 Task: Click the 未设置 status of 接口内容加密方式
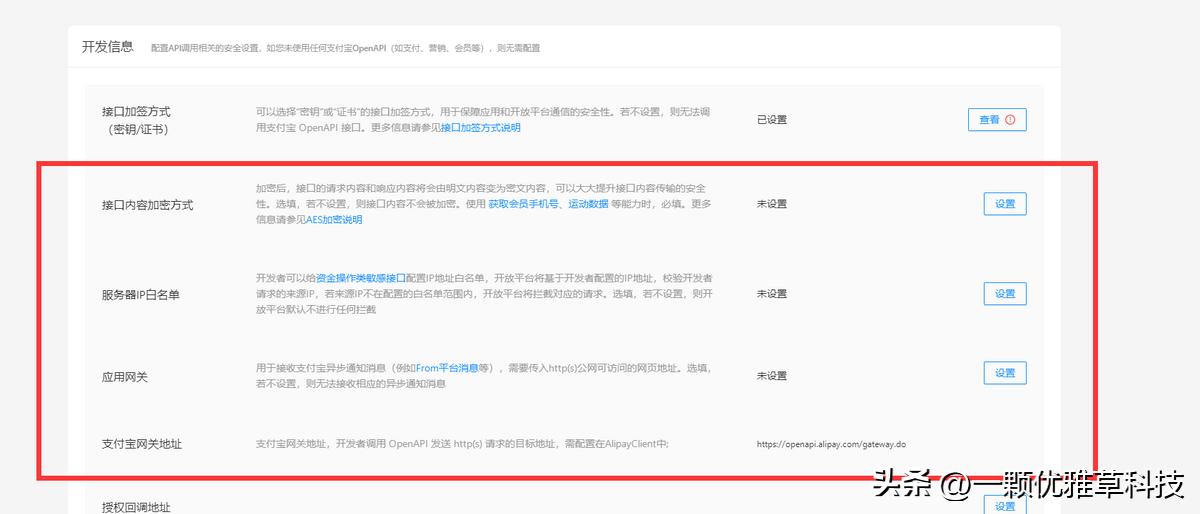coord(772,204)
